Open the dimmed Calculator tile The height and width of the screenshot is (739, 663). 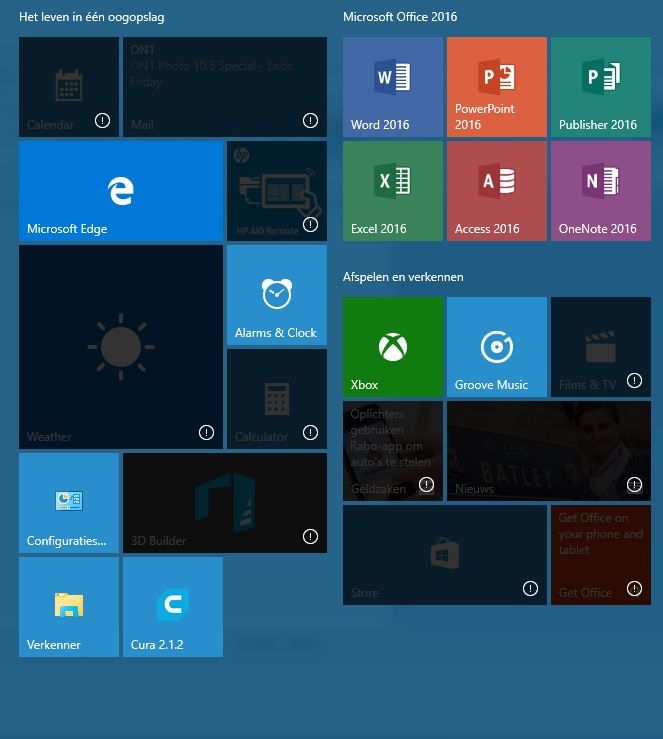coord(277,399)
